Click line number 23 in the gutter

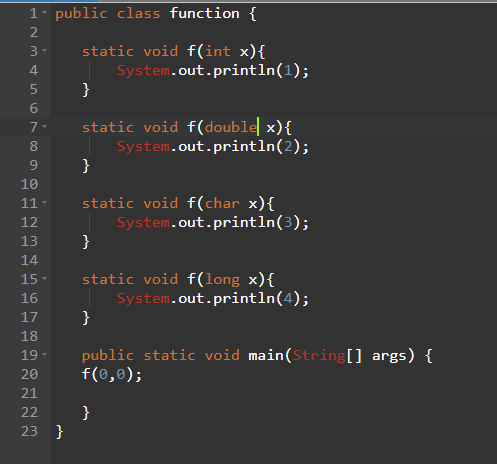29,431
